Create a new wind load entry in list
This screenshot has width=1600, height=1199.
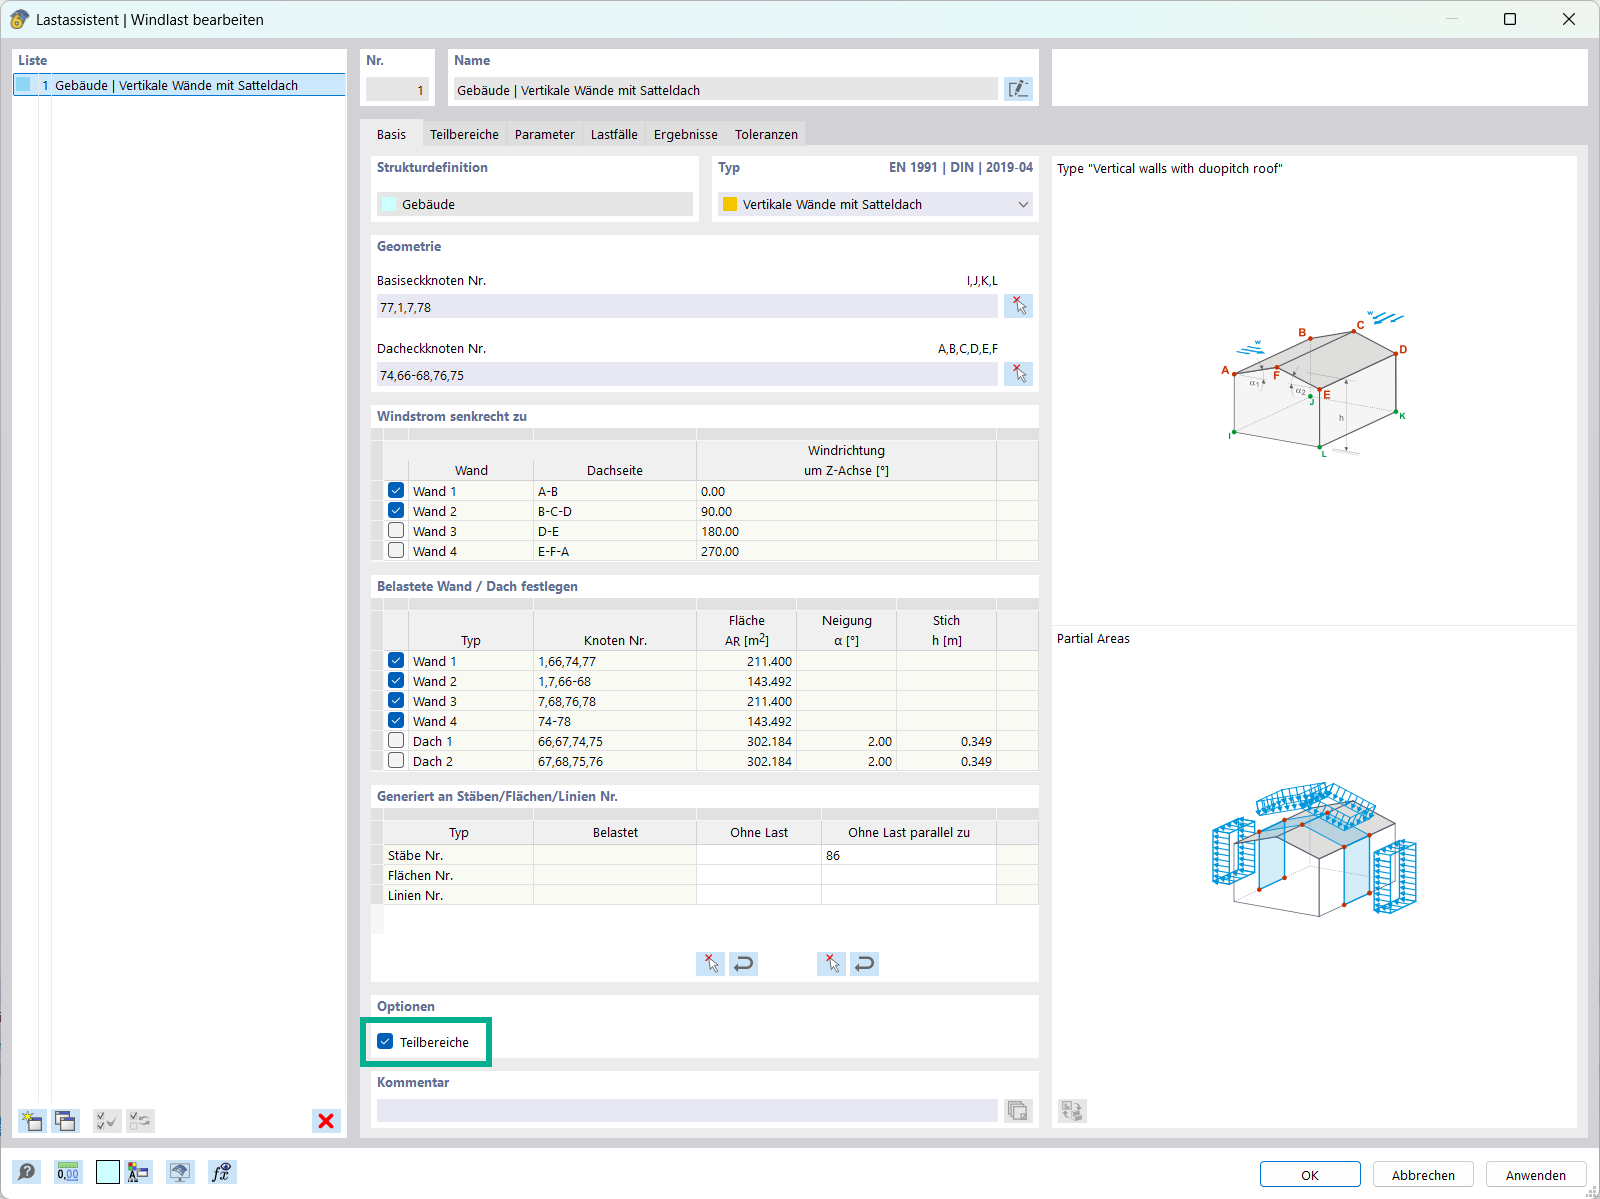[x=32, y=1120]
